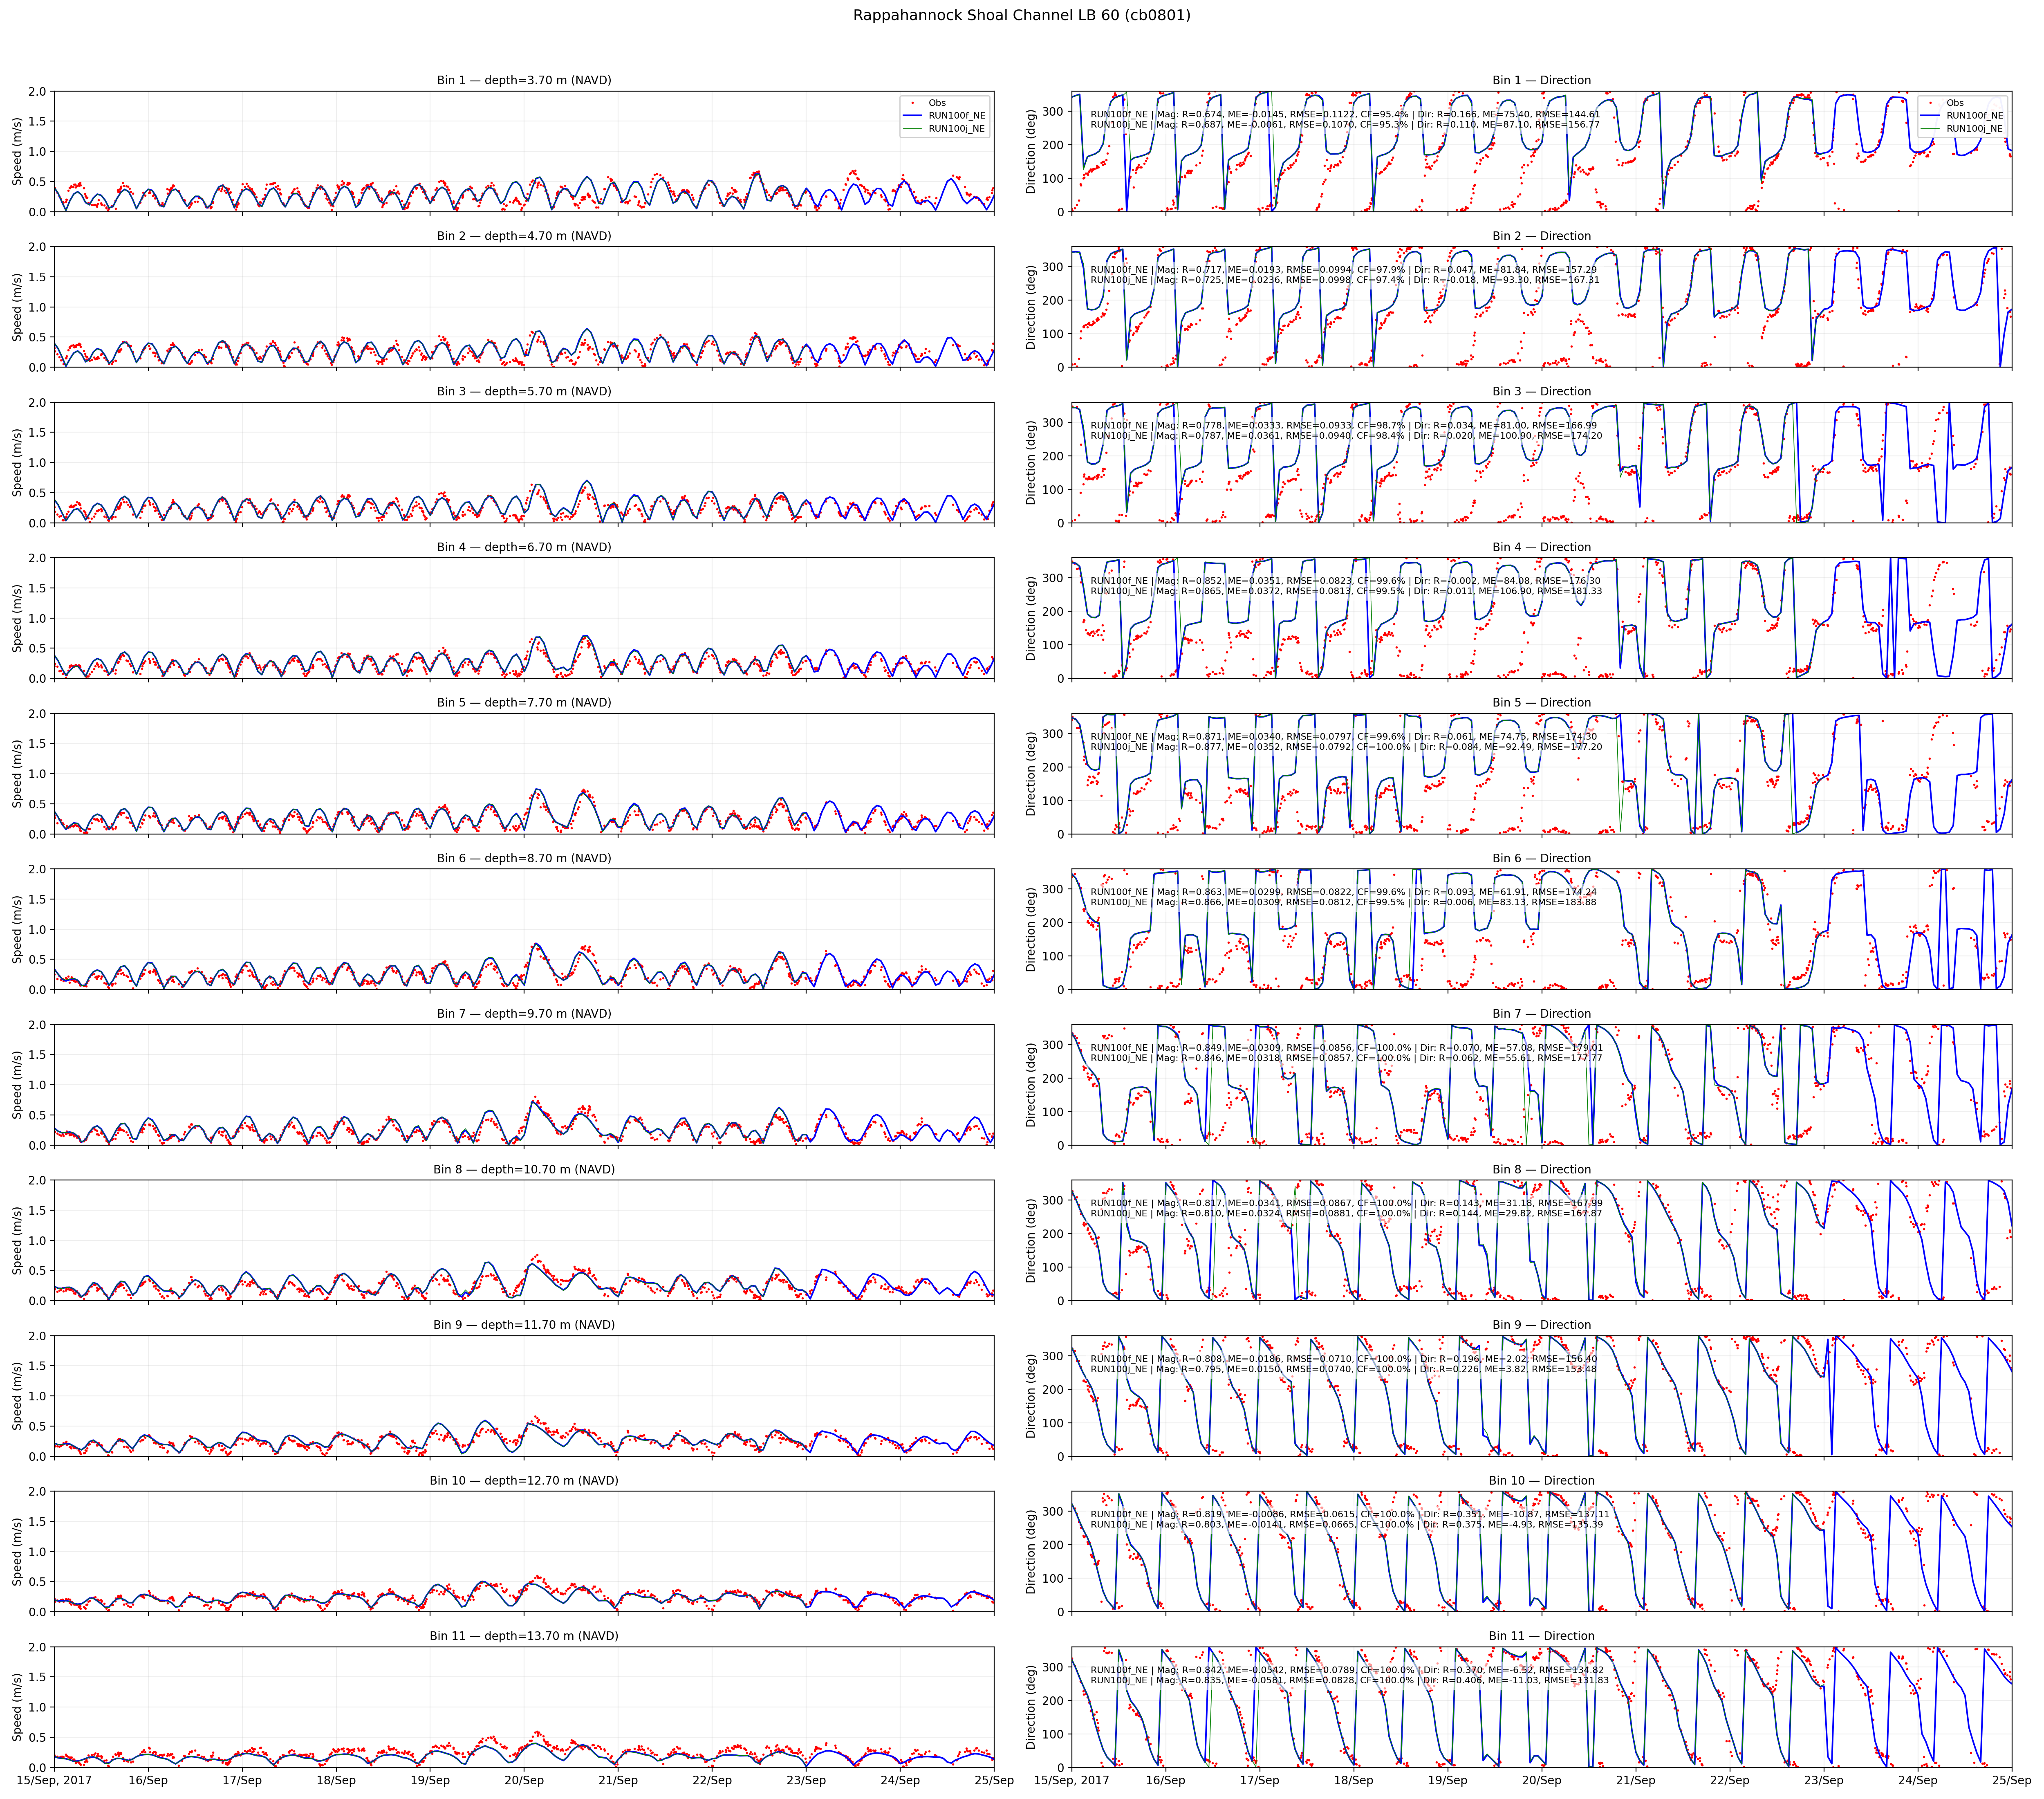Click the title 'Bin 6 — depth=8.70 m (NAVD)'
This screenshot has height=1799, width=2044.
(524, 858)
